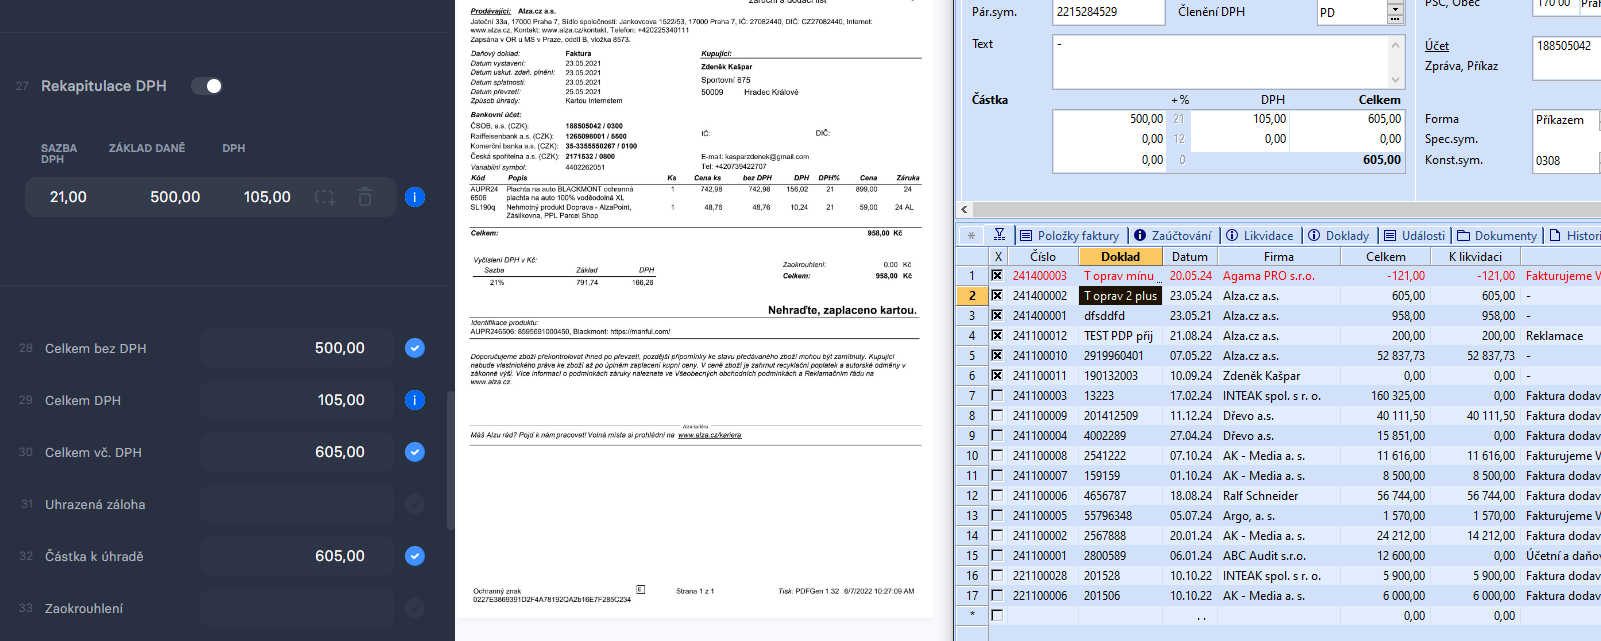Image resolution: width=1601 pixels, height=641 pixels.
Task: Click the up arrow of the Text field scrollbar
Action: tap(1396, 44)
